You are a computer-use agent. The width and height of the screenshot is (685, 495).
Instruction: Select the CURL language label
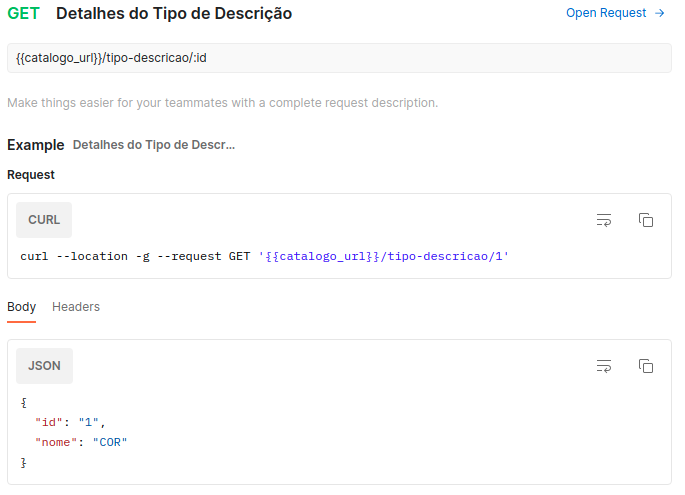[44, 220]
